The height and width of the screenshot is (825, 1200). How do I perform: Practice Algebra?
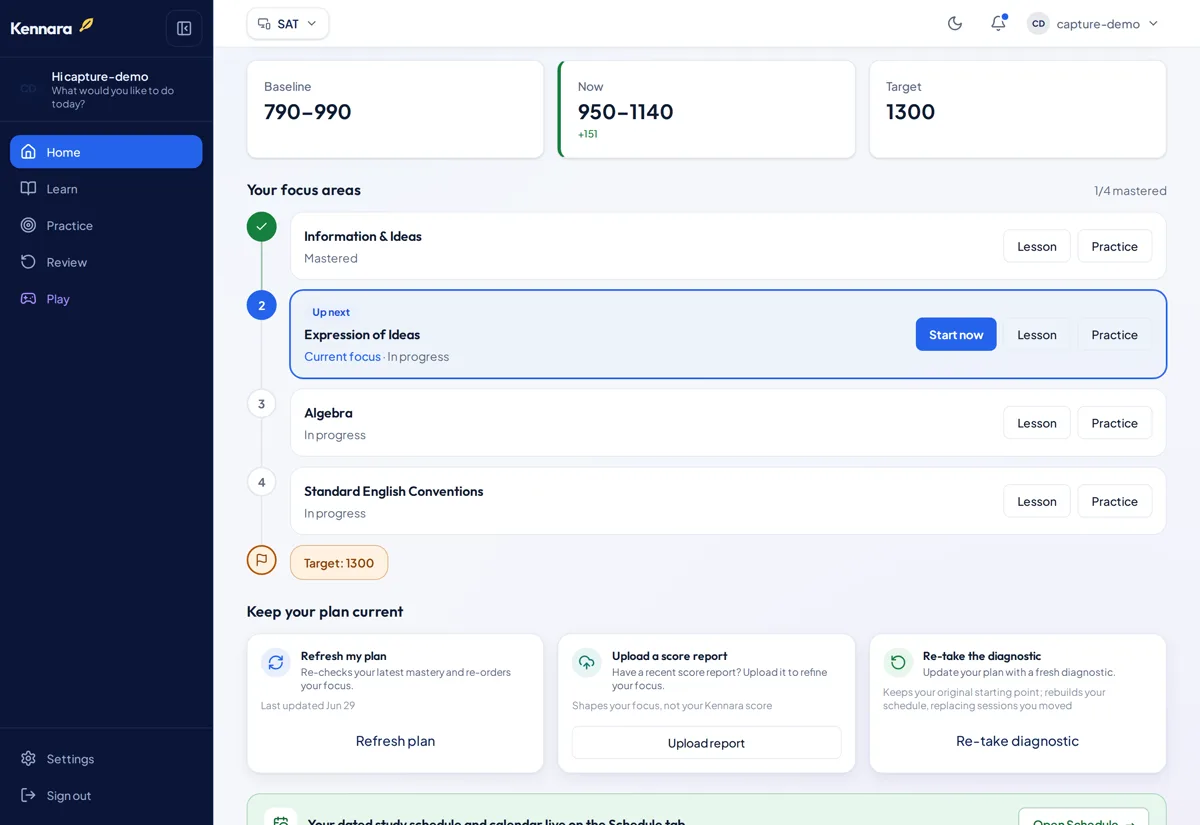click(1115, 423)
